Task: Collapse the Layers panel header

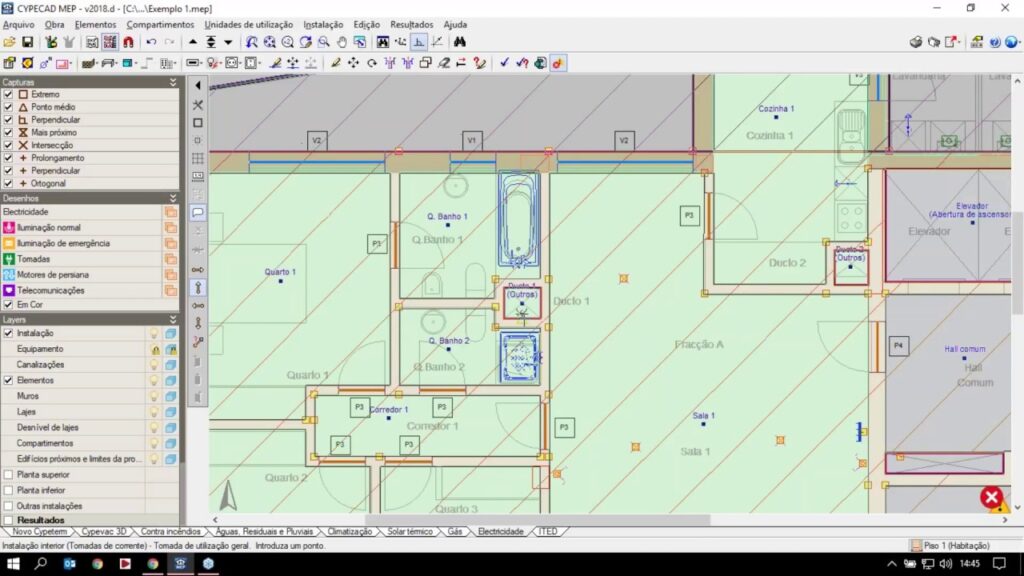Action: (x=173, y=319)
